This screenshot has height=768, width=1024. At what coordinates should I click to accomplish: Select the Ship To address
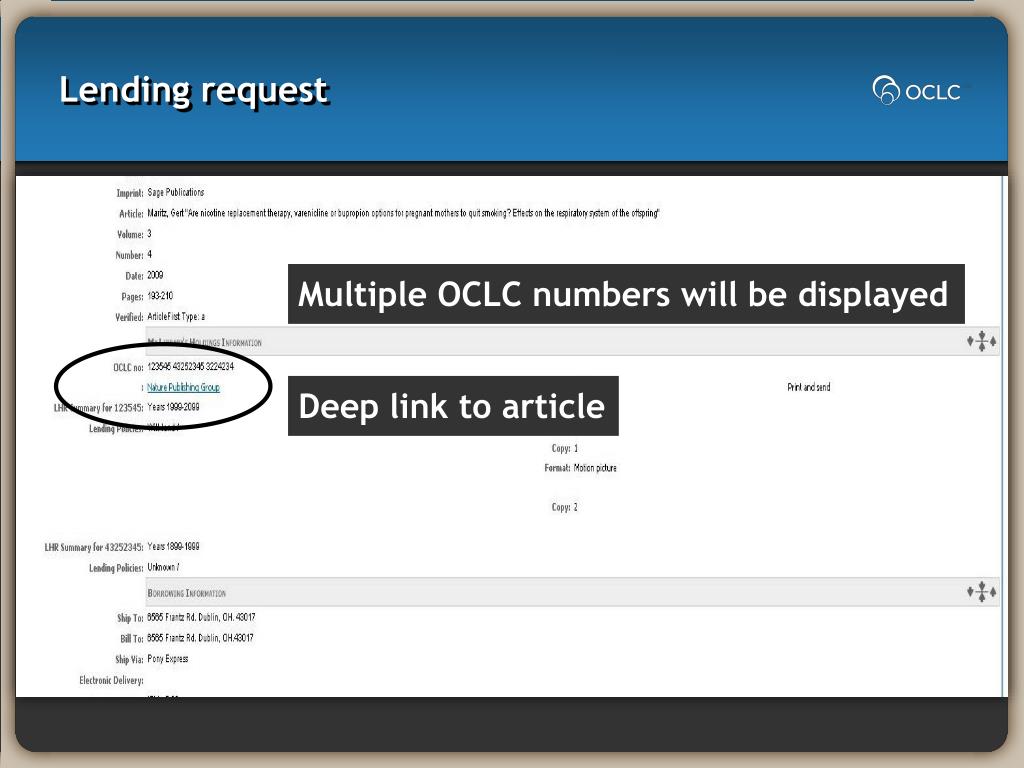201,617
